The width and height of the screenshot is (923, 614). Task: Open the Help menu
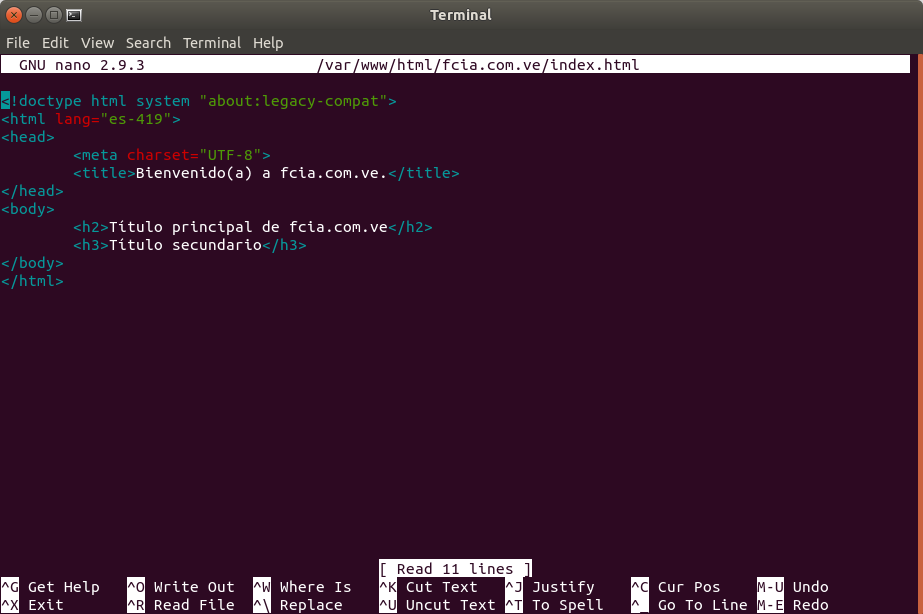click(268, 43)
